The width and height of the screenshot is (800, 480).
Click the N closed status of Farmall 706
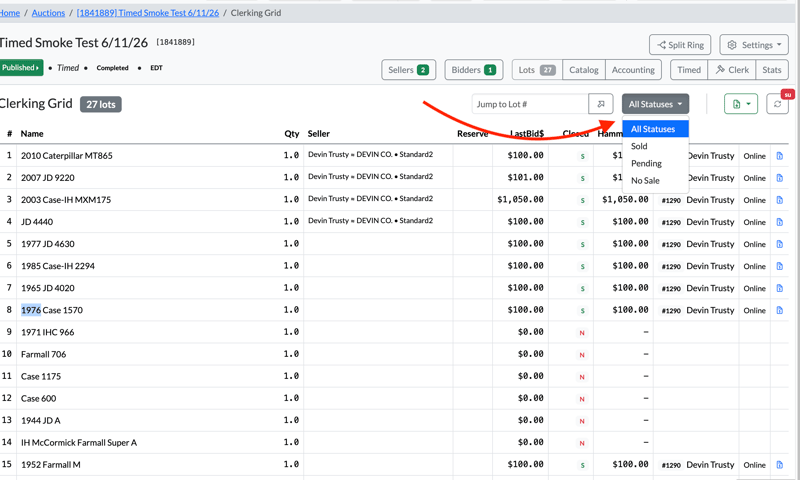pyautogui.click(x=582, y=355)
